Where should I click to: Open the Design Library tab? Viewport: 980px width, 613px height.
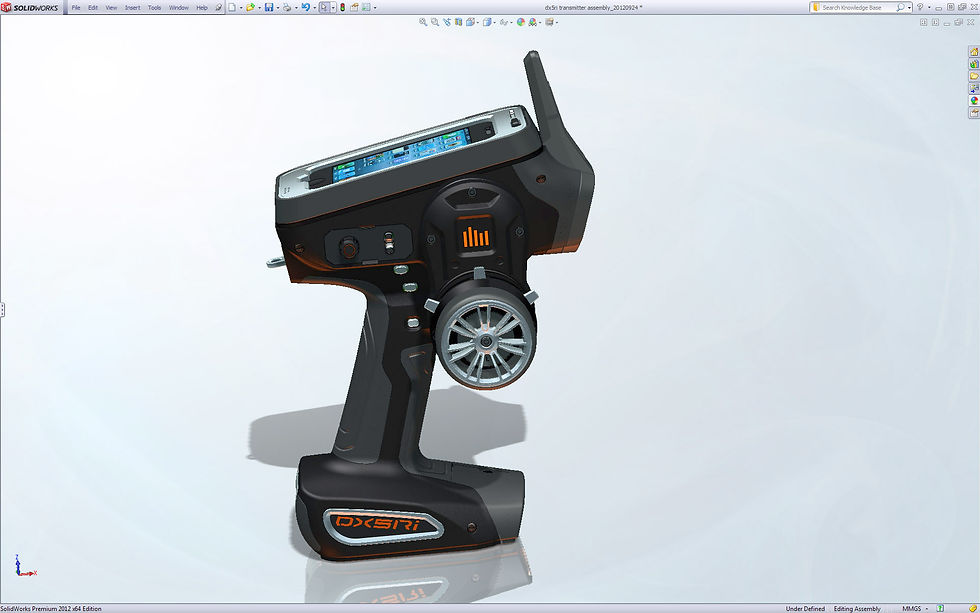tap(974, 64)
